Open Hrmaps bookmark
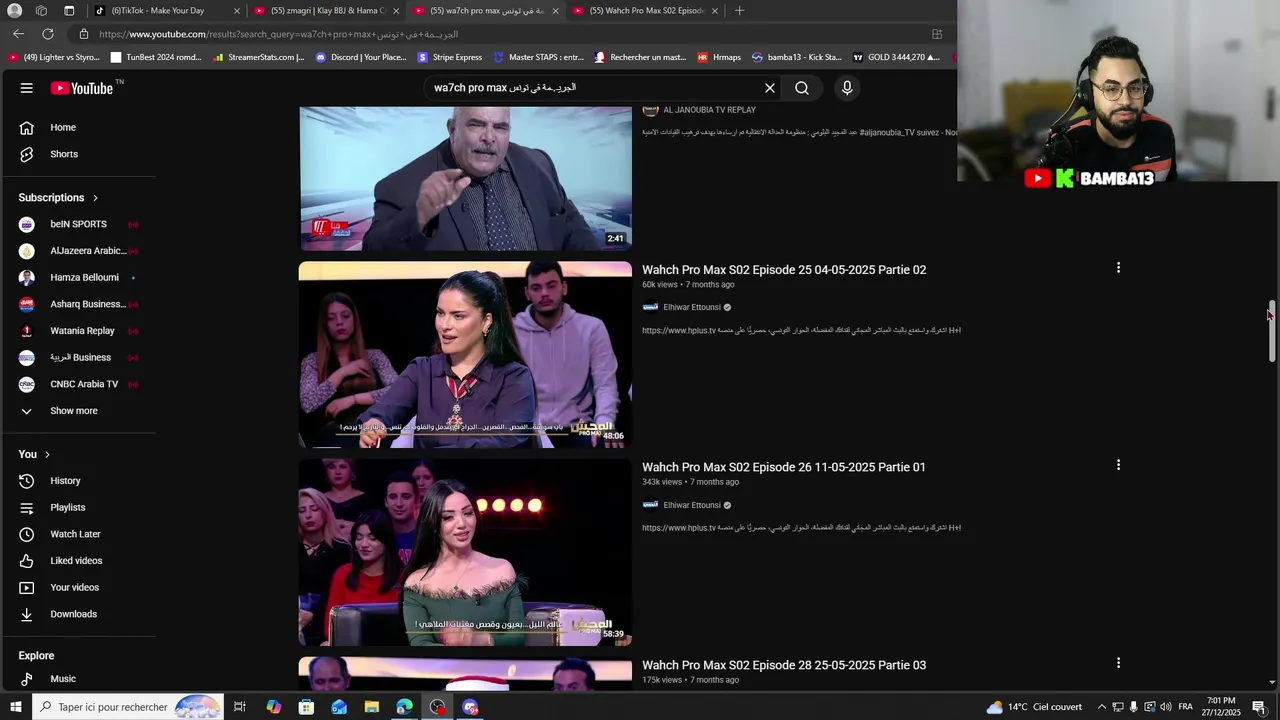This screenshot has height=720, width=1280. [x=719, y=57]
